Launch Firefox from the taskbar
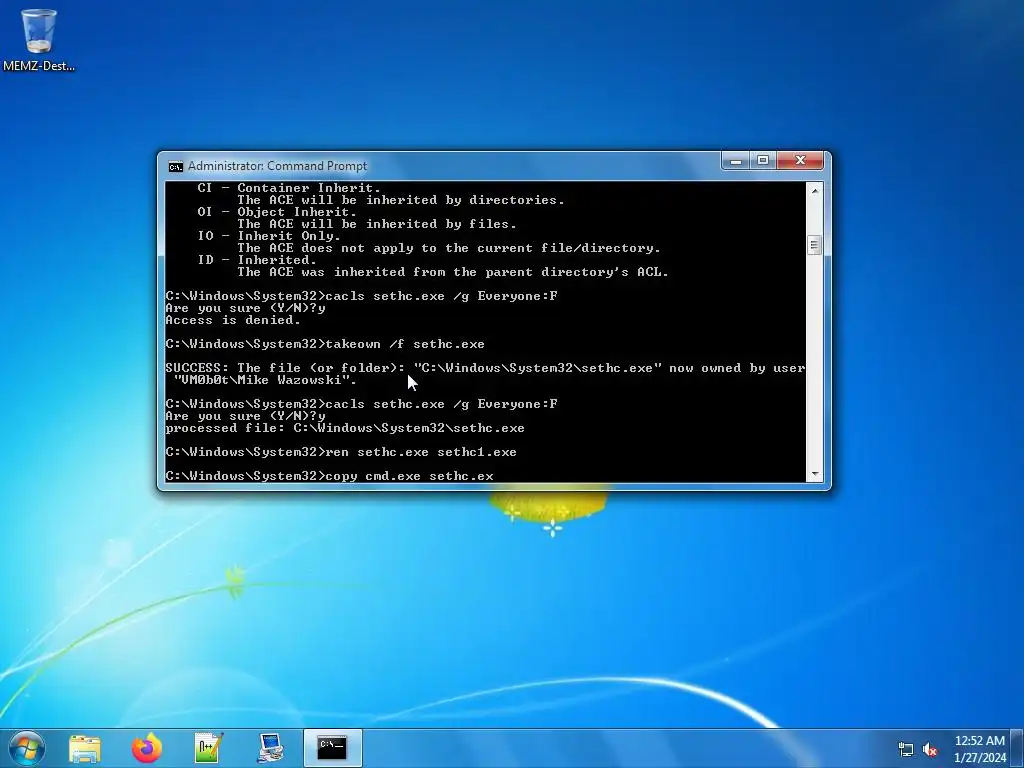This screenshot has height=768, width=1024. point(147,748)
